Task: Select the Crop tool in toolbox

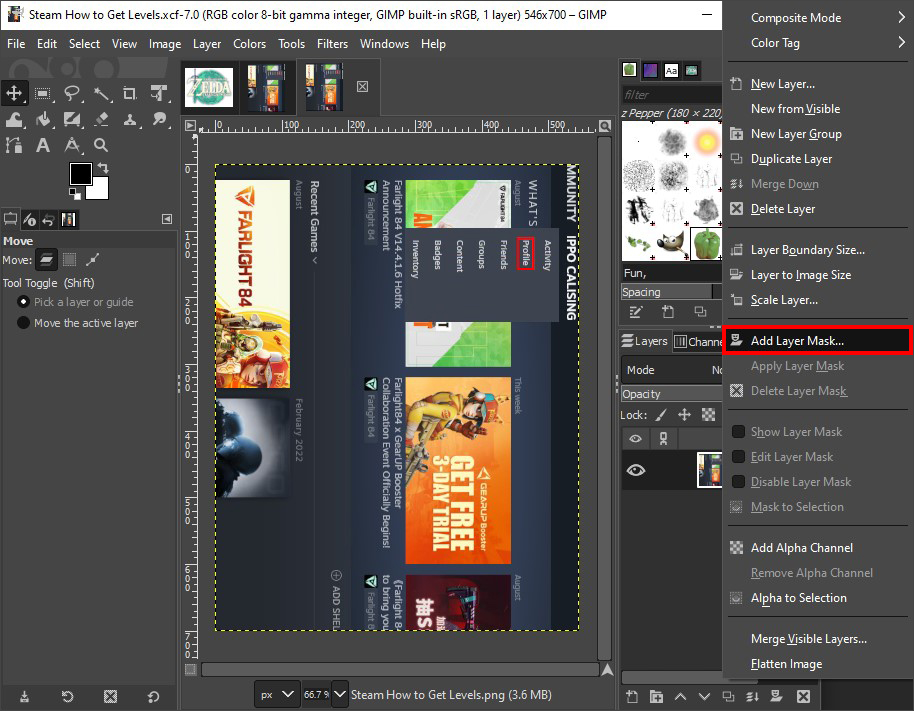Action: tap(130, 94)
